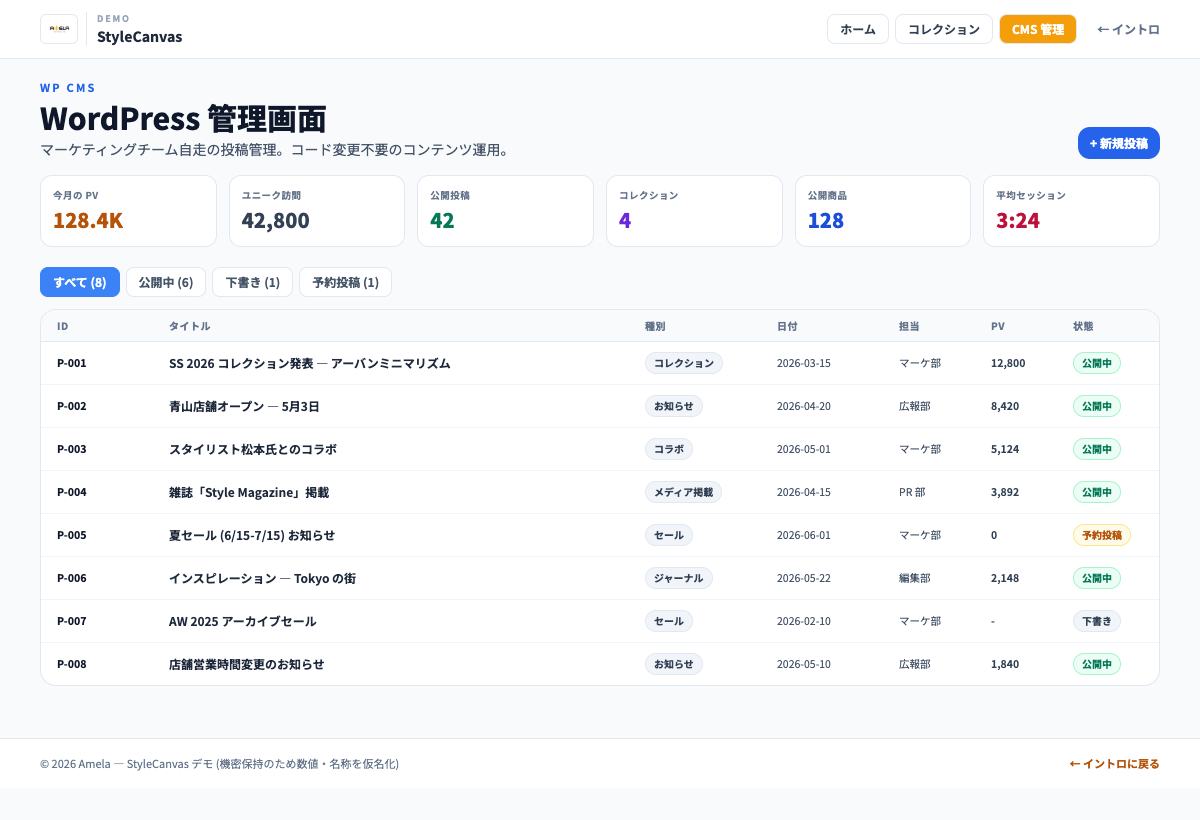
Task: Click the コレクション tag in row P-001
Action: point(684,363)
